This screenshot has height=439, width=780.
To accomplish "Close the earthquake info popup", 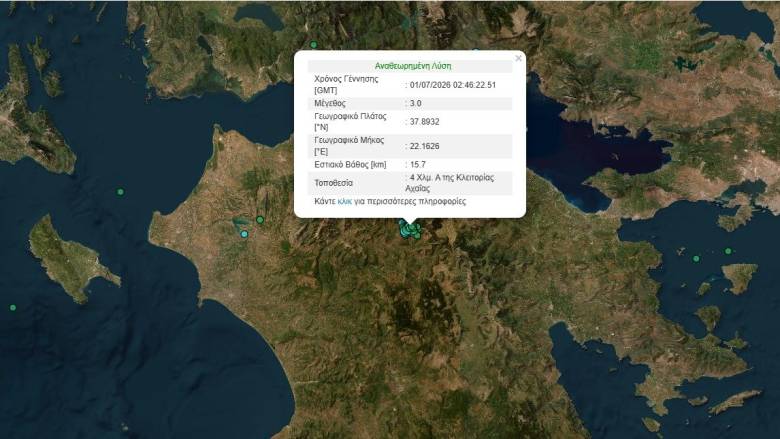I will tap(518, 58).
